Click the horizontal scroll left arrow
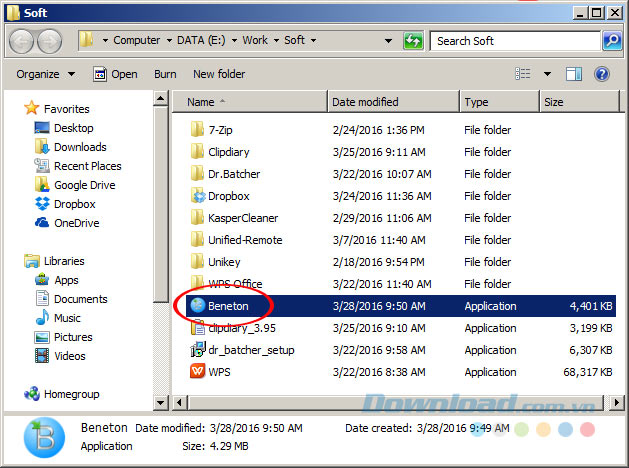The image size is (629, 468). 179,402
